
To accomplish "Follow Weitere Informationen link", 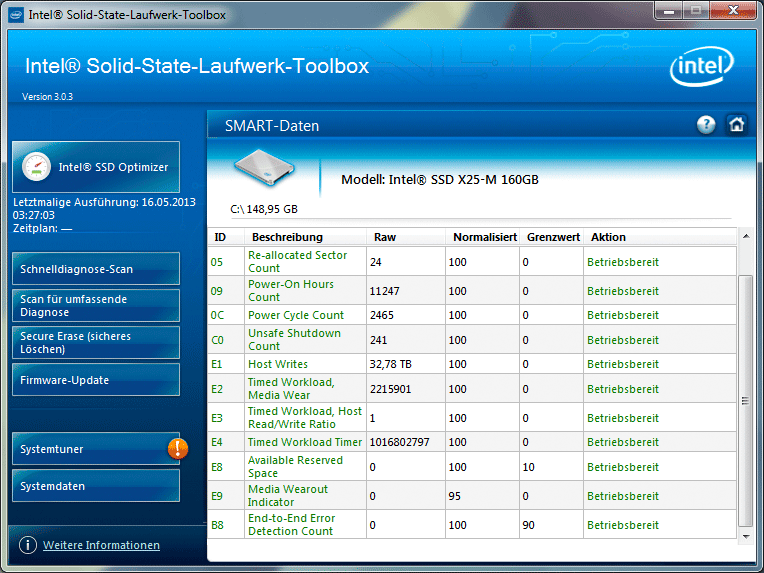I will [101, 545].
